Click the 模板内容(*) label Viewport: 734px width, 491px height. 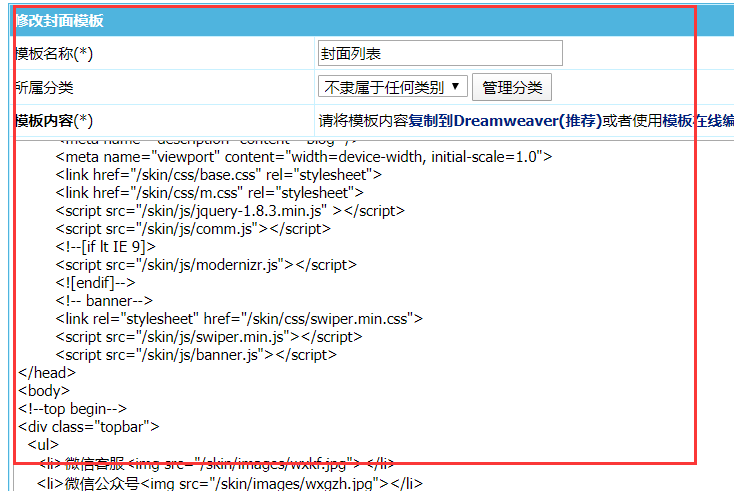54,121
